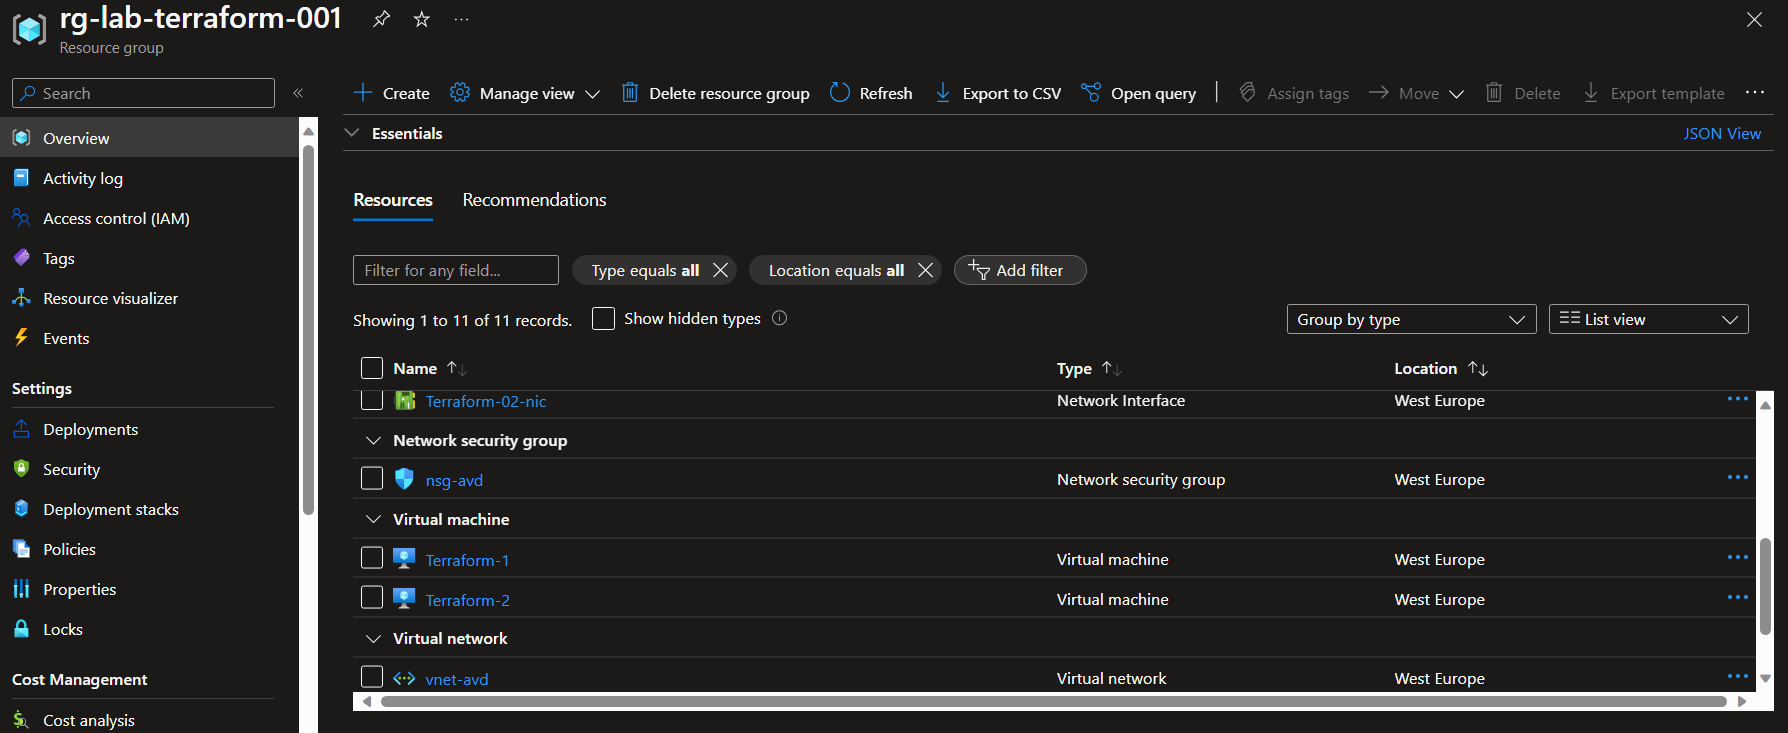Open the Group by type dropdown
1788x733 pixels.
(1411, 319)
